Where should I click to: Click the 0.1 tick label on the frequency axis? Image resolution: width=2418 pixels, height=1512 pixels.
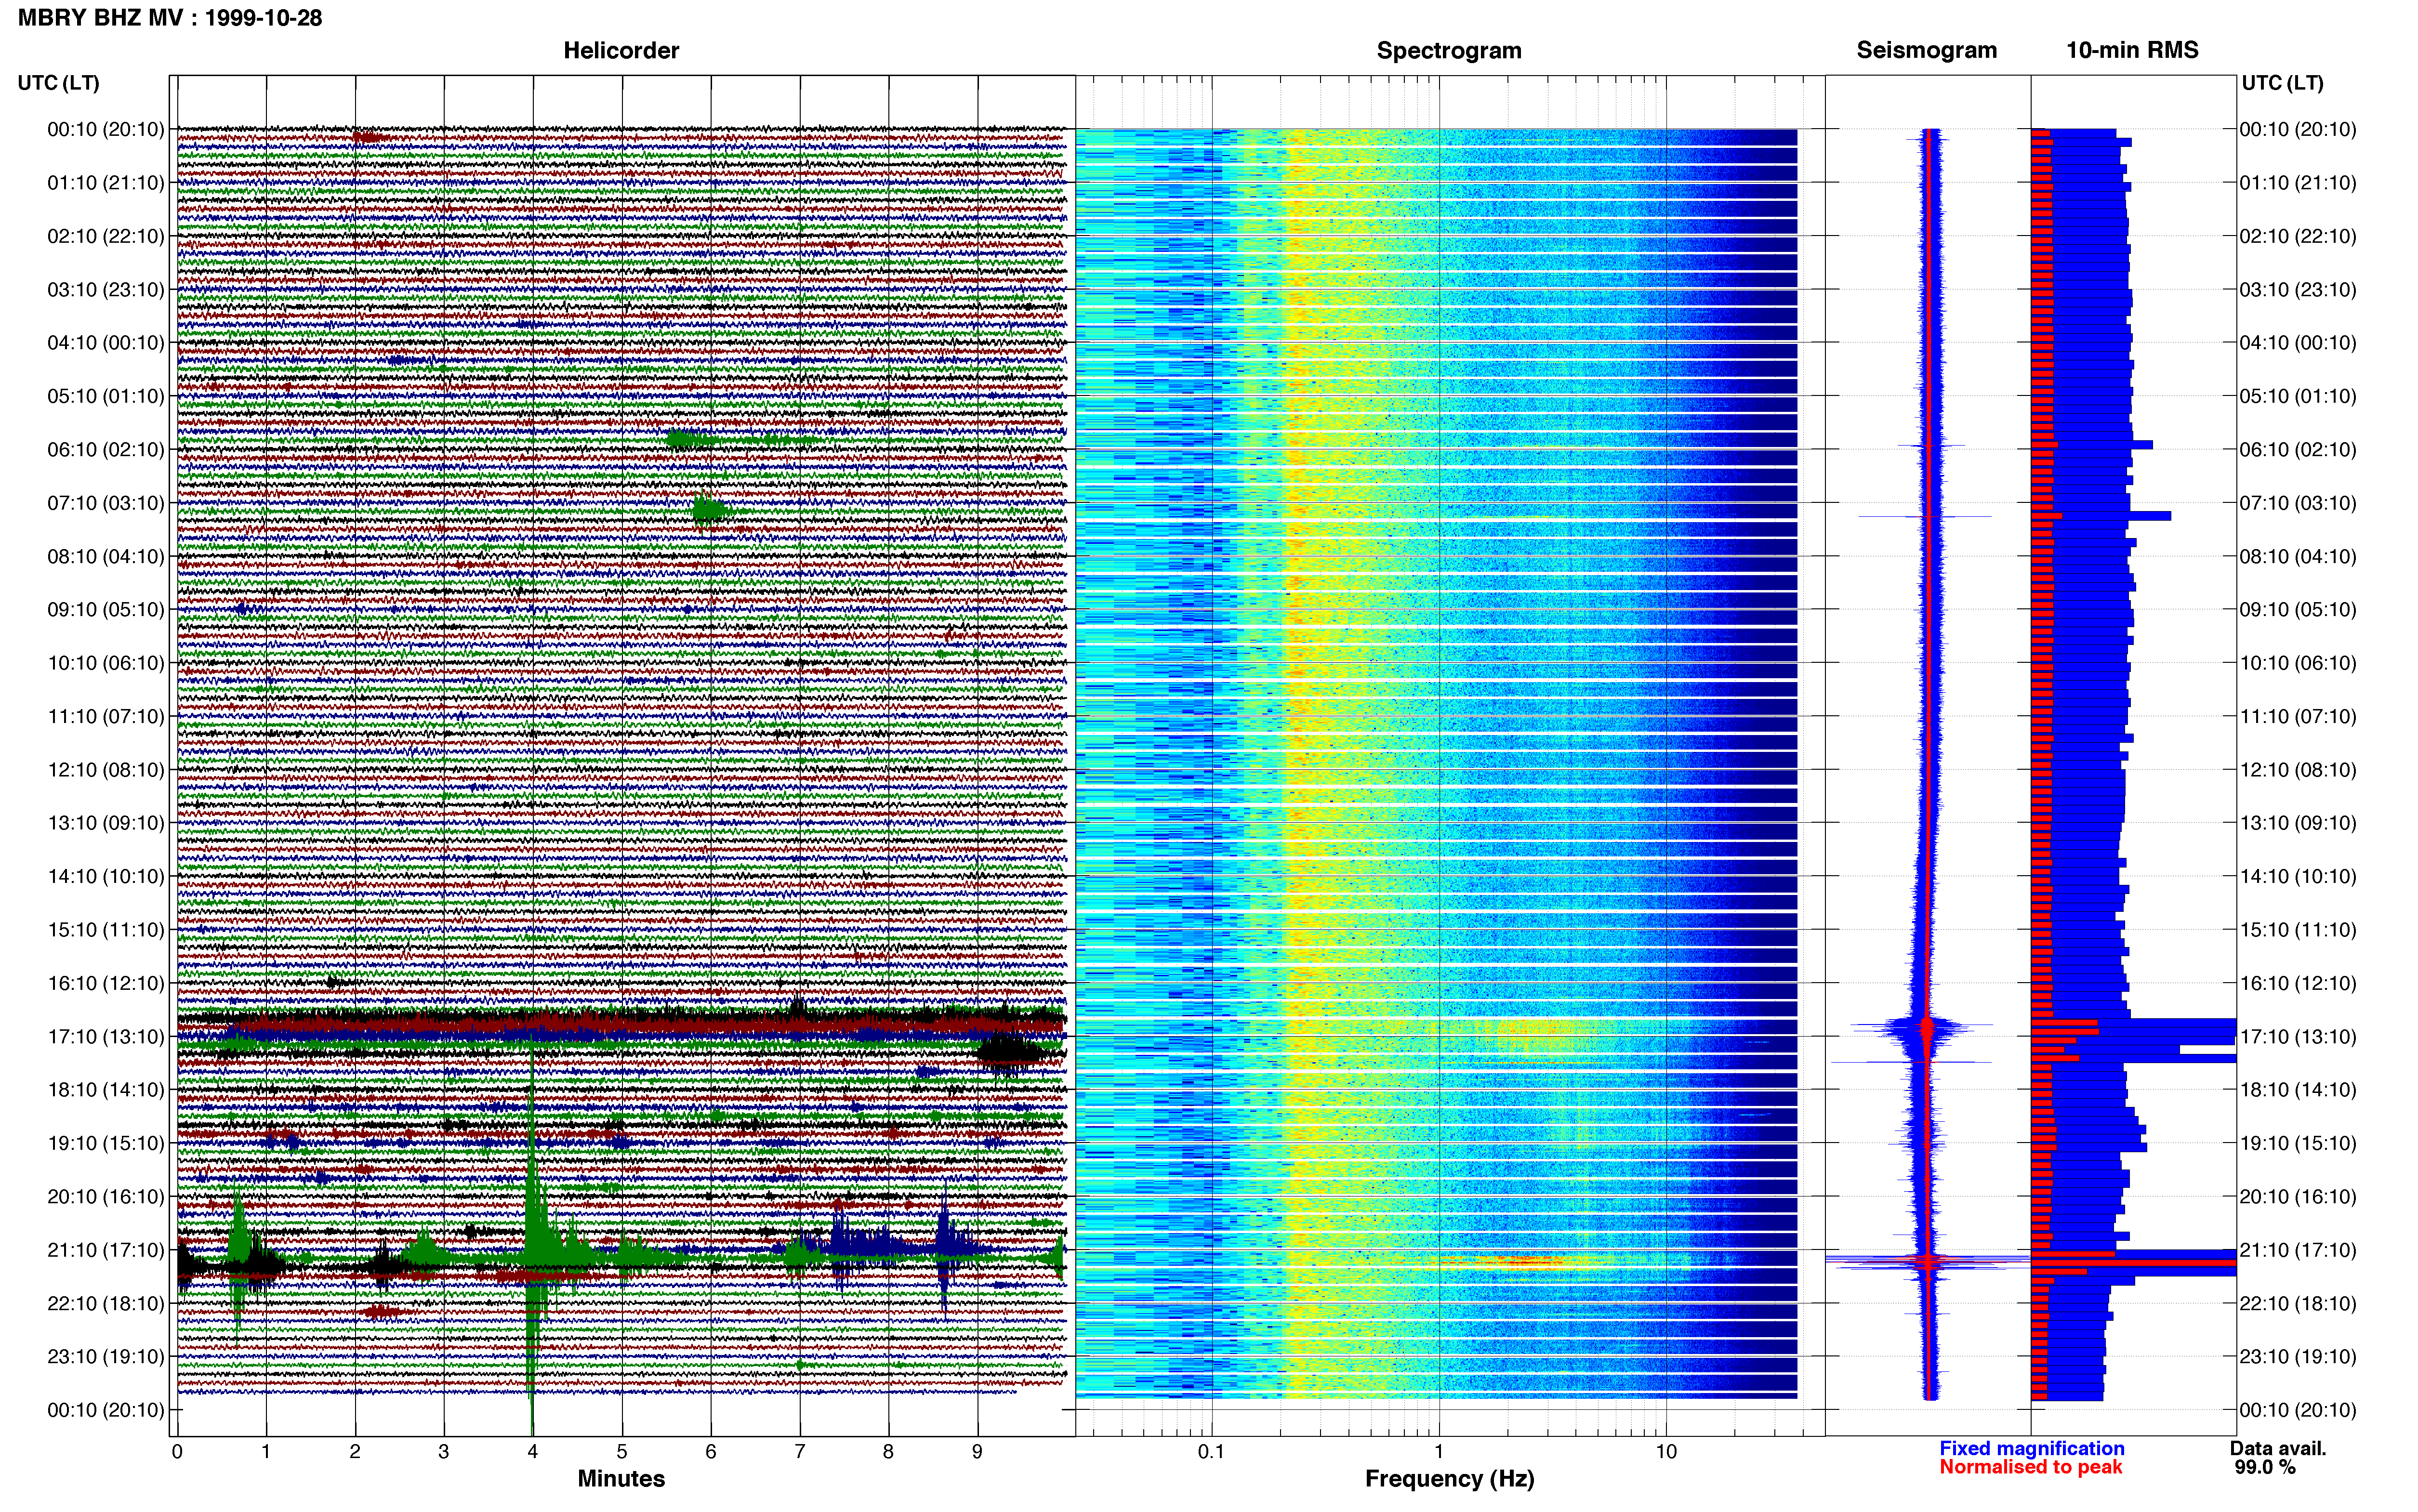click(x=1212, y=1452)
